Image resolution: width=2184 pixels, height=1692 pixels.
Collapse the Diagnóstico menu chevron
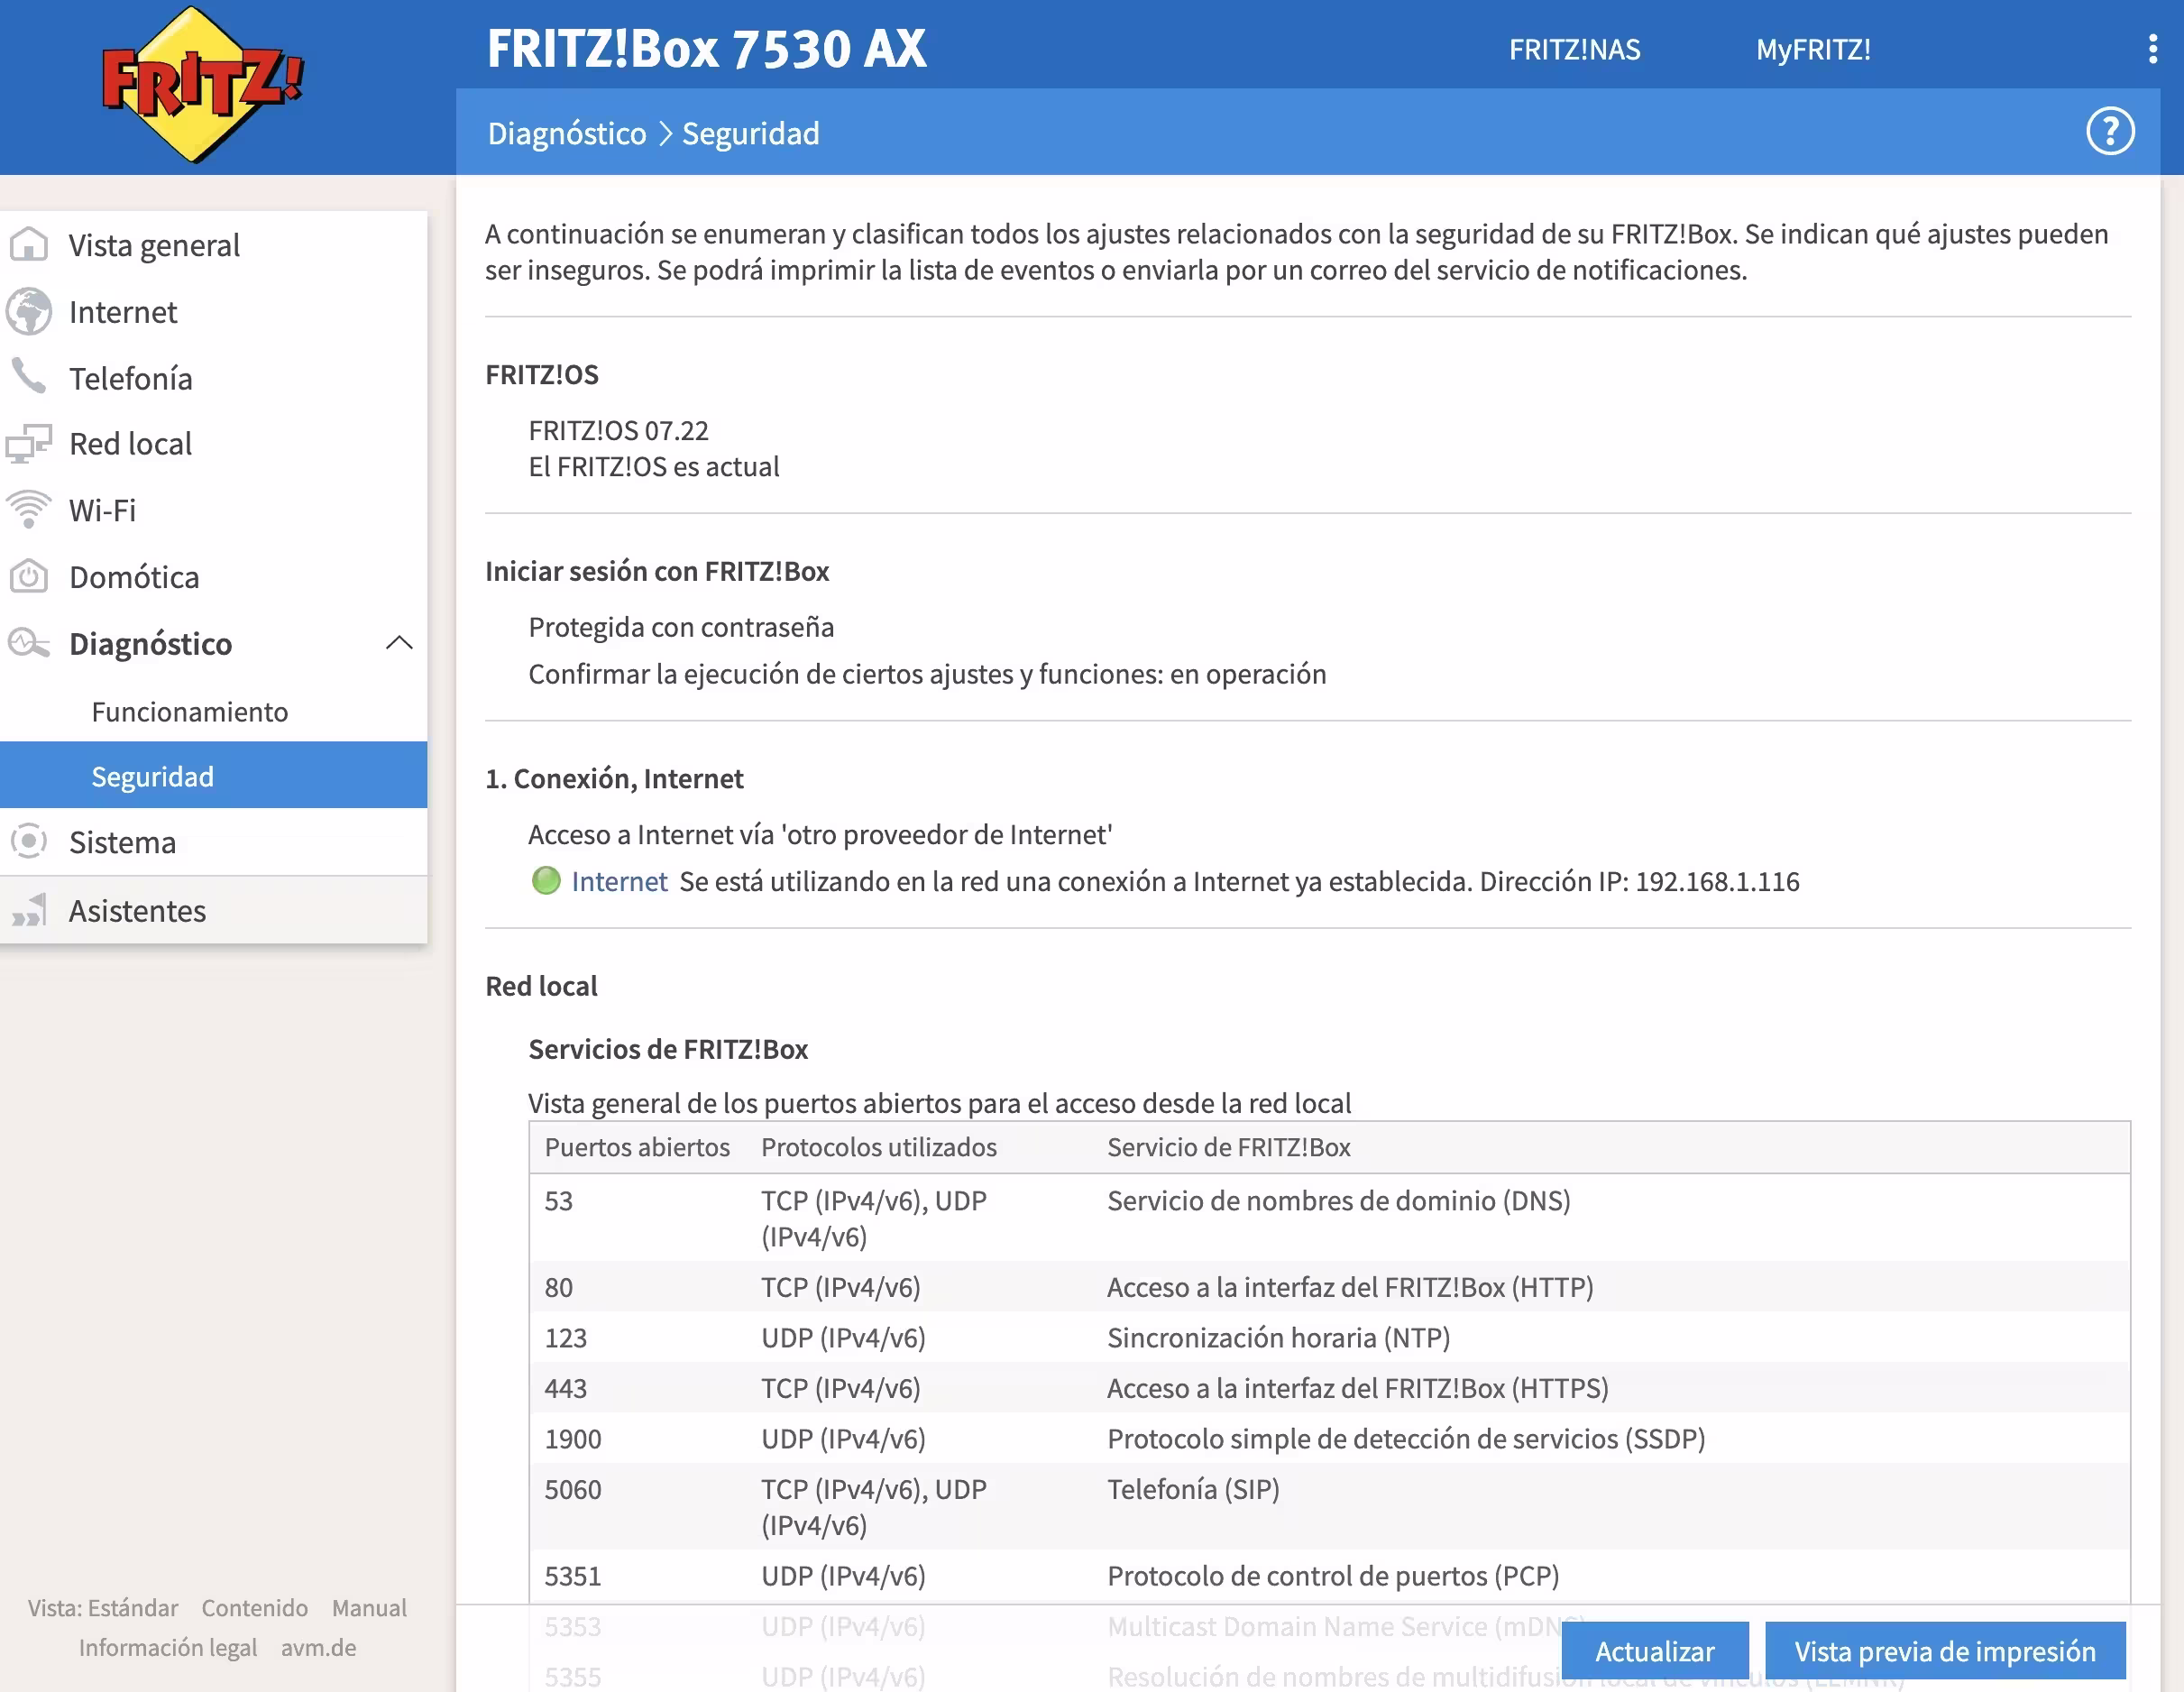399,643
